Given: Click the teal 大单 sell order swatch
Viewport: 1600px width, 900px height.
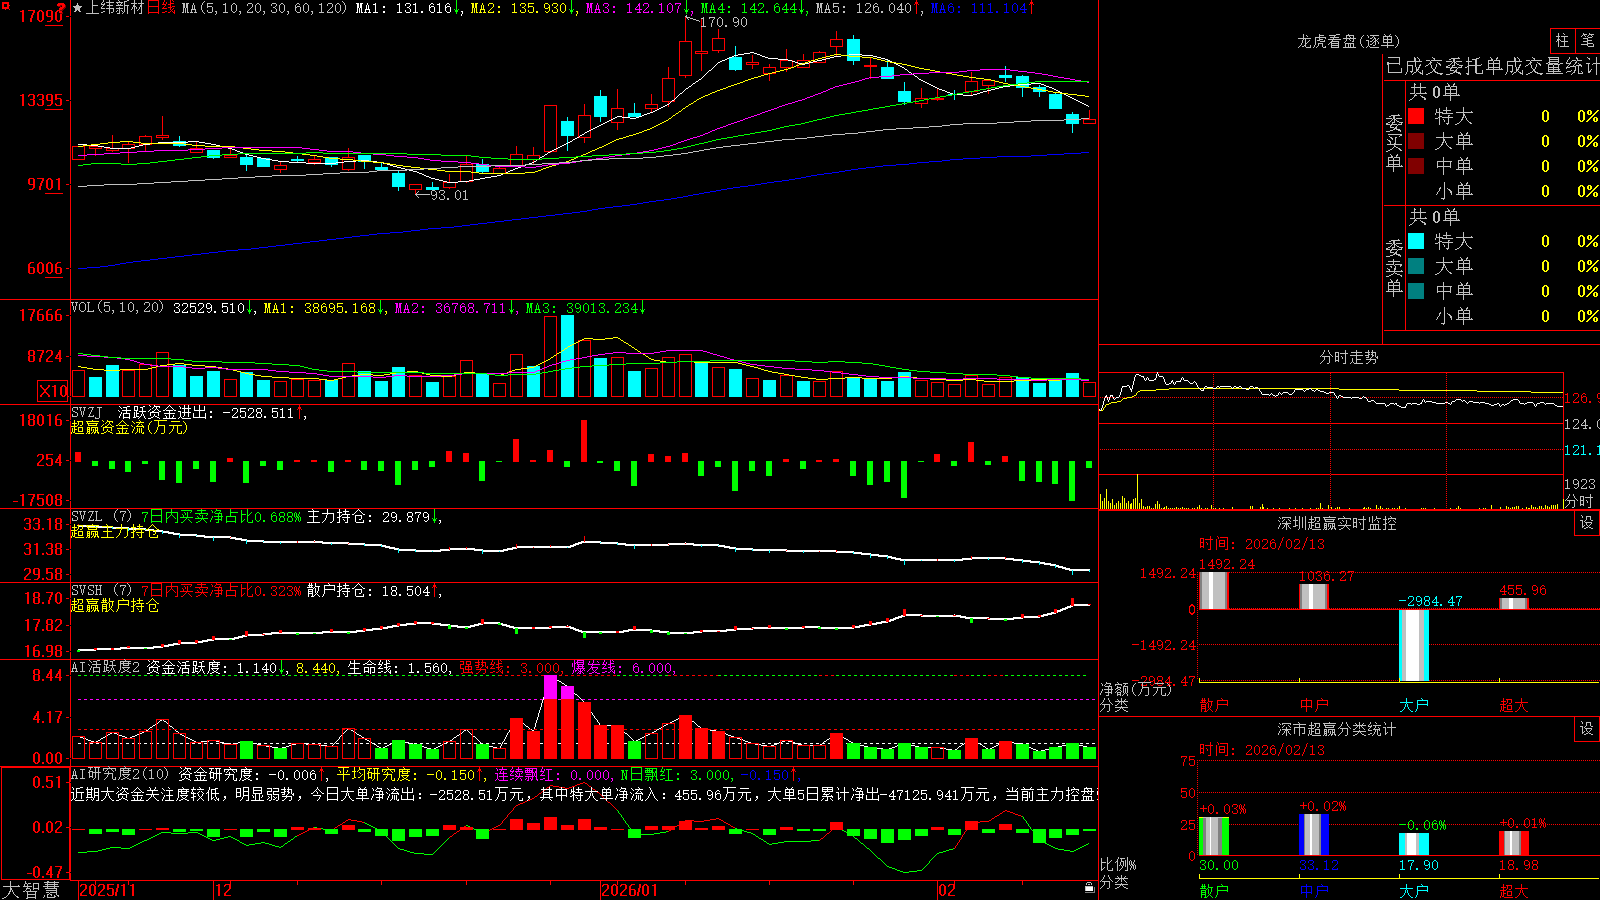Looking at the screenshot, I should [x=1416, y=266].
